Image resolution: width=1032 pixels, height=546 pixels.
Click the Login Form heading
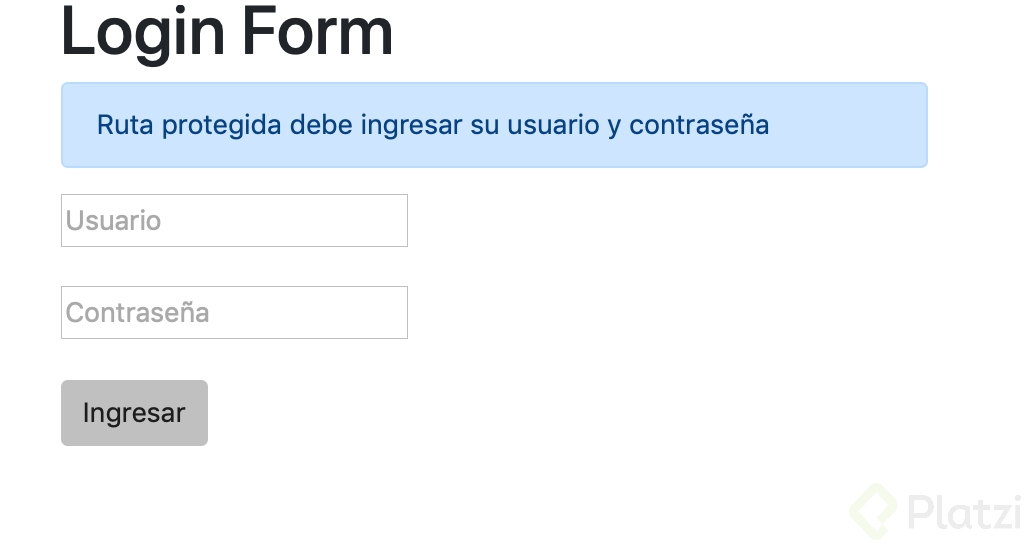click(x=227, y=31)
